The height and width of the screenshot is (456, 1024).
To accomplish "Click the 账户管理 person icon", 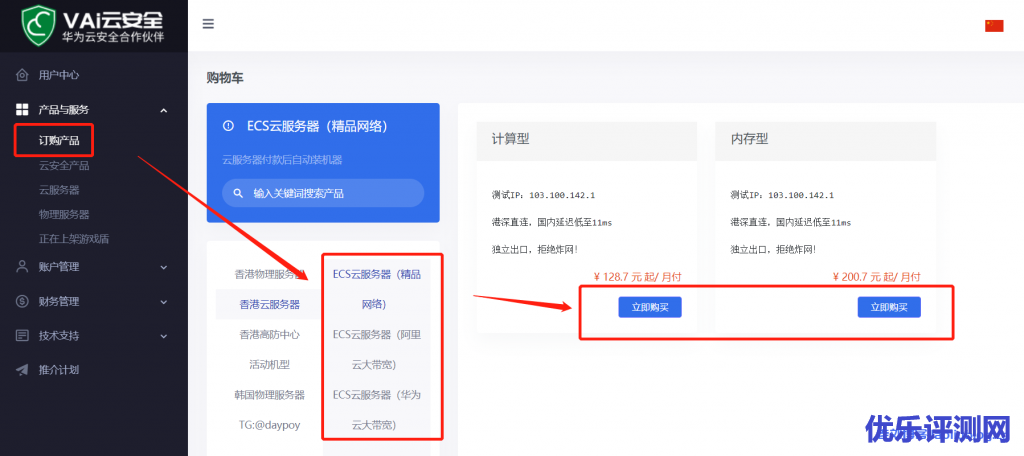I will [22, 267].
